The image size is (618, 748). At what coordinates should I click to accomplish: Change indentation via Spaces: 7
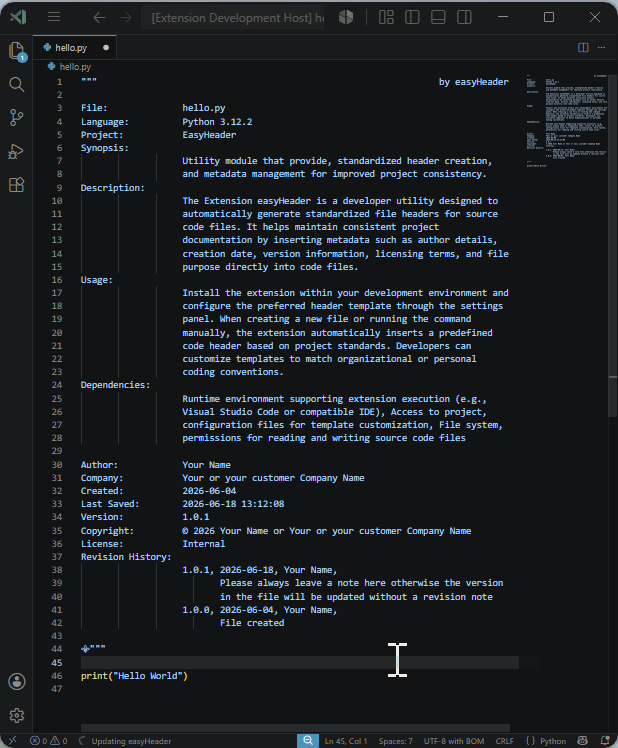point(396,741)
